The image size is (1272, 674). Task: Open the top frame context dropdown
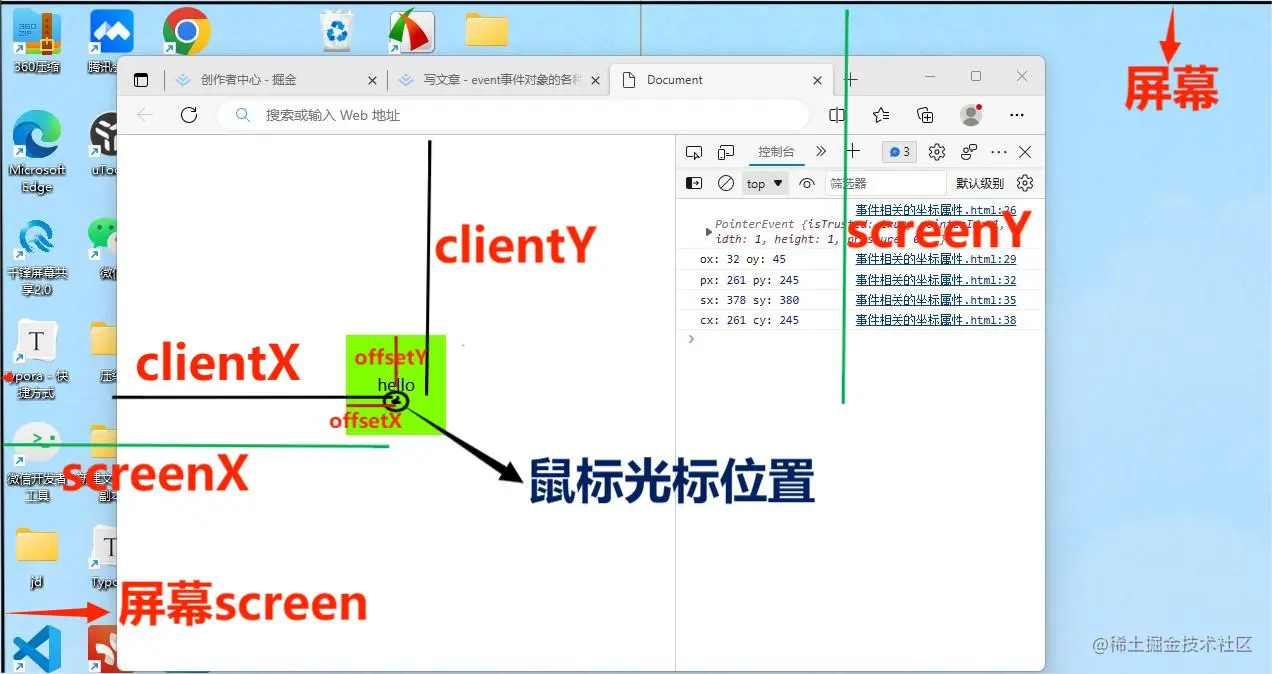pyautogui.click(x=763, y=183)
